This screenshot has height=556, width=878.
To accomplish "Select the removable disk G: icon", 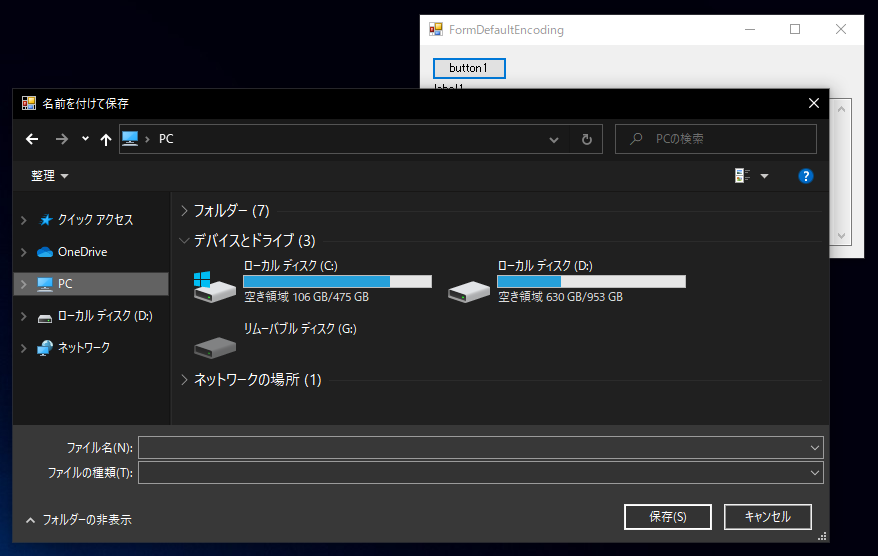I will (x=214, y=347).
